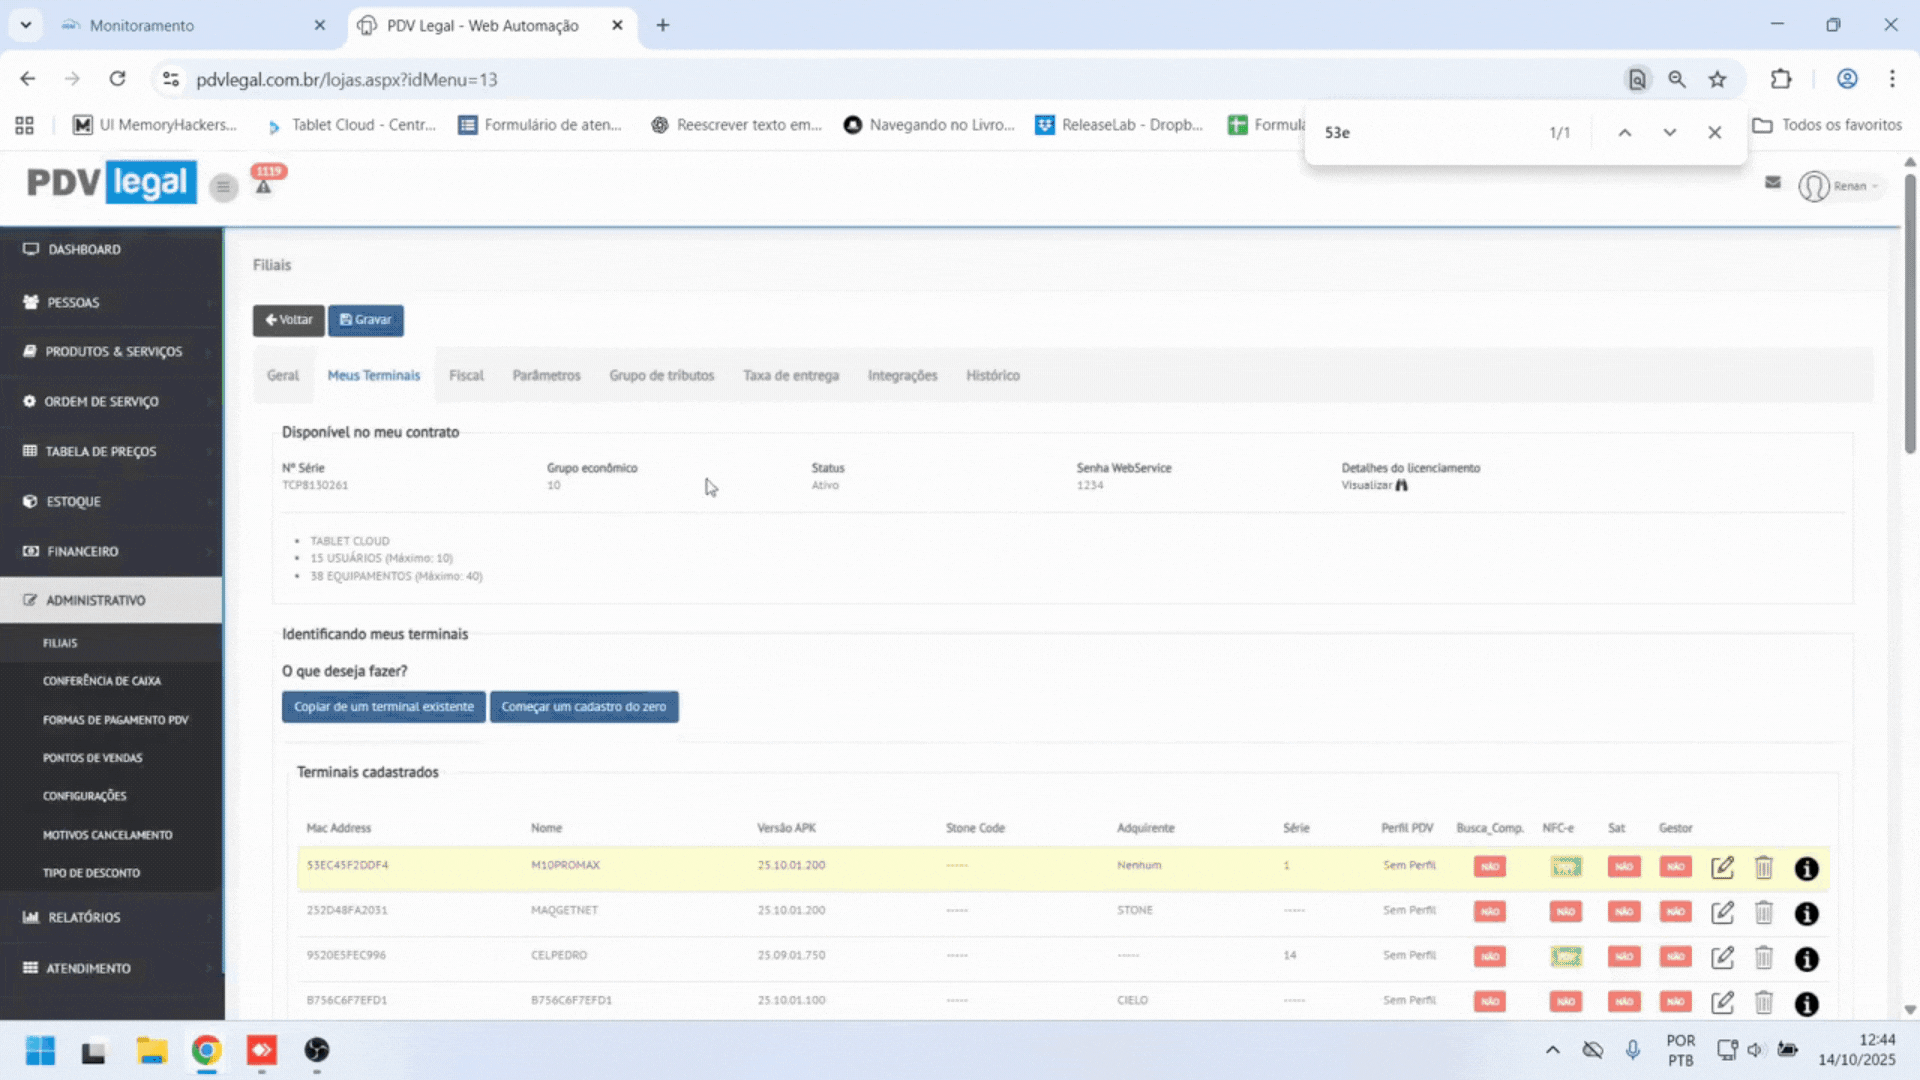
Task: Expand the Produtos & Serviços sidebar menu
Action: (113, 352)
